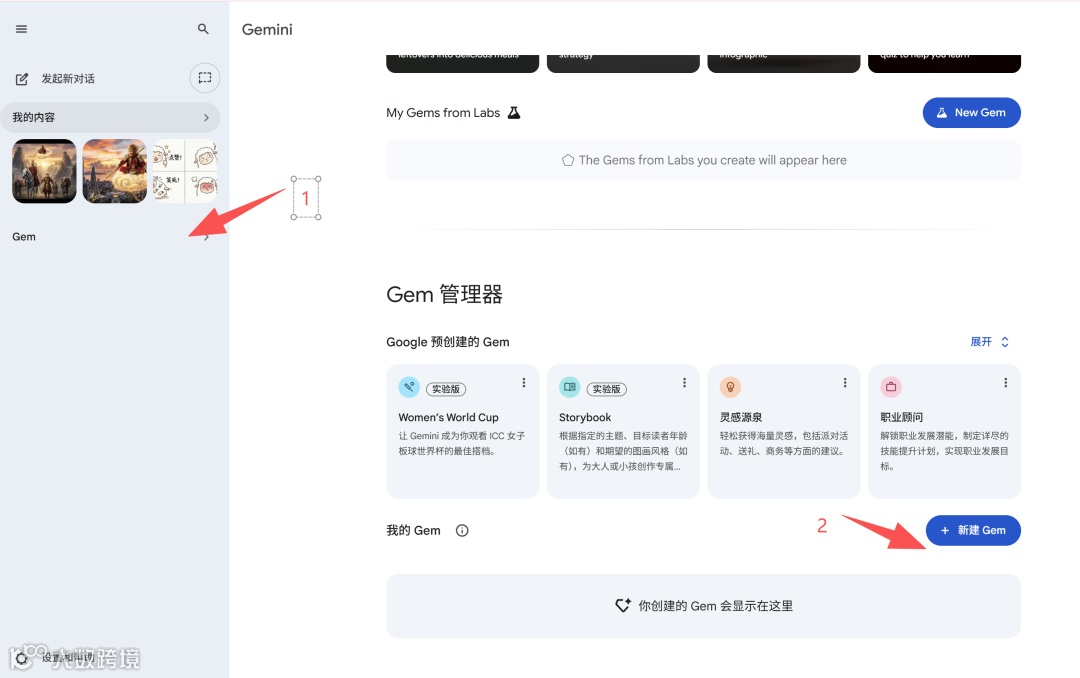
Task: Click the 我的内容 sidebar item
Action: point(110,118)
